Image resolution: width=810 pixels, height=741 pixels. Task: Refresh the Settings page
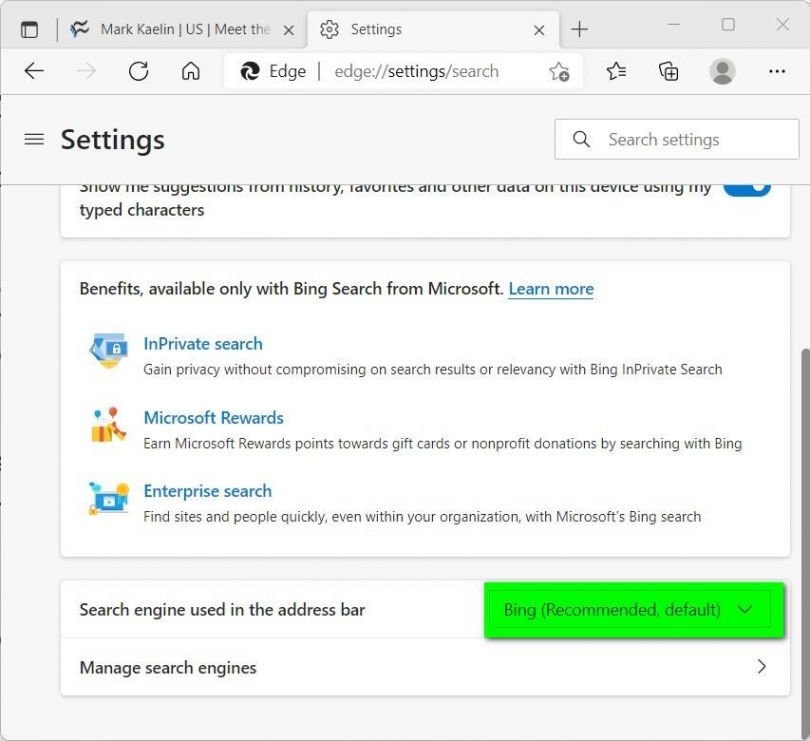pyautogui.click(x=139, y=71)
